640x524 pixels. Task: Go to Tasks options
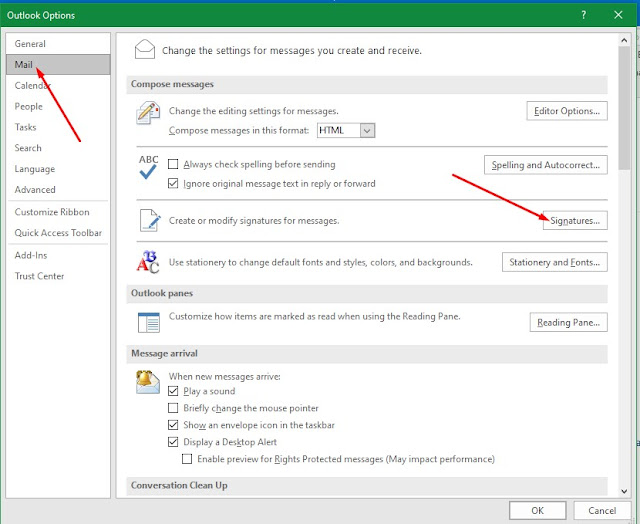tap(58, 127)
